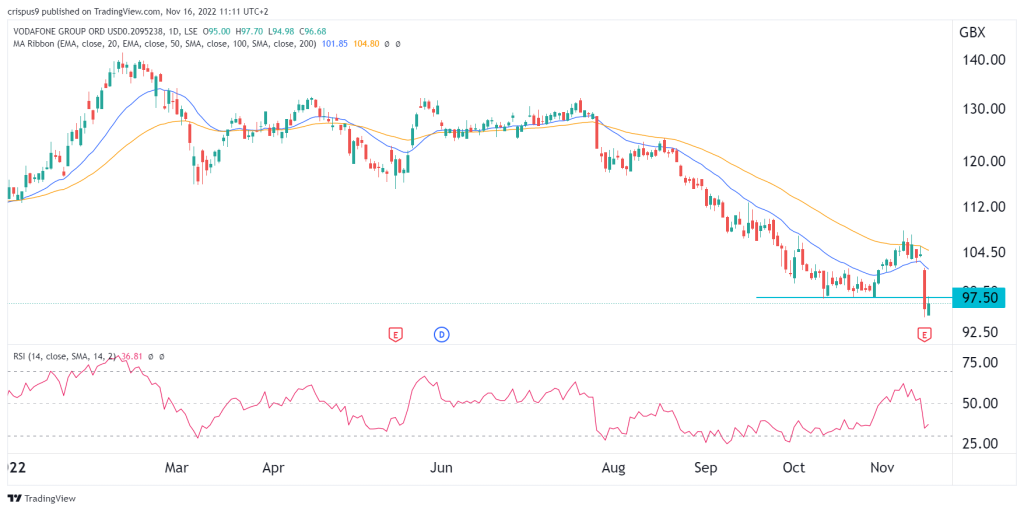
Task: Click the Aug label on time axis
Action: pos(613,468)
